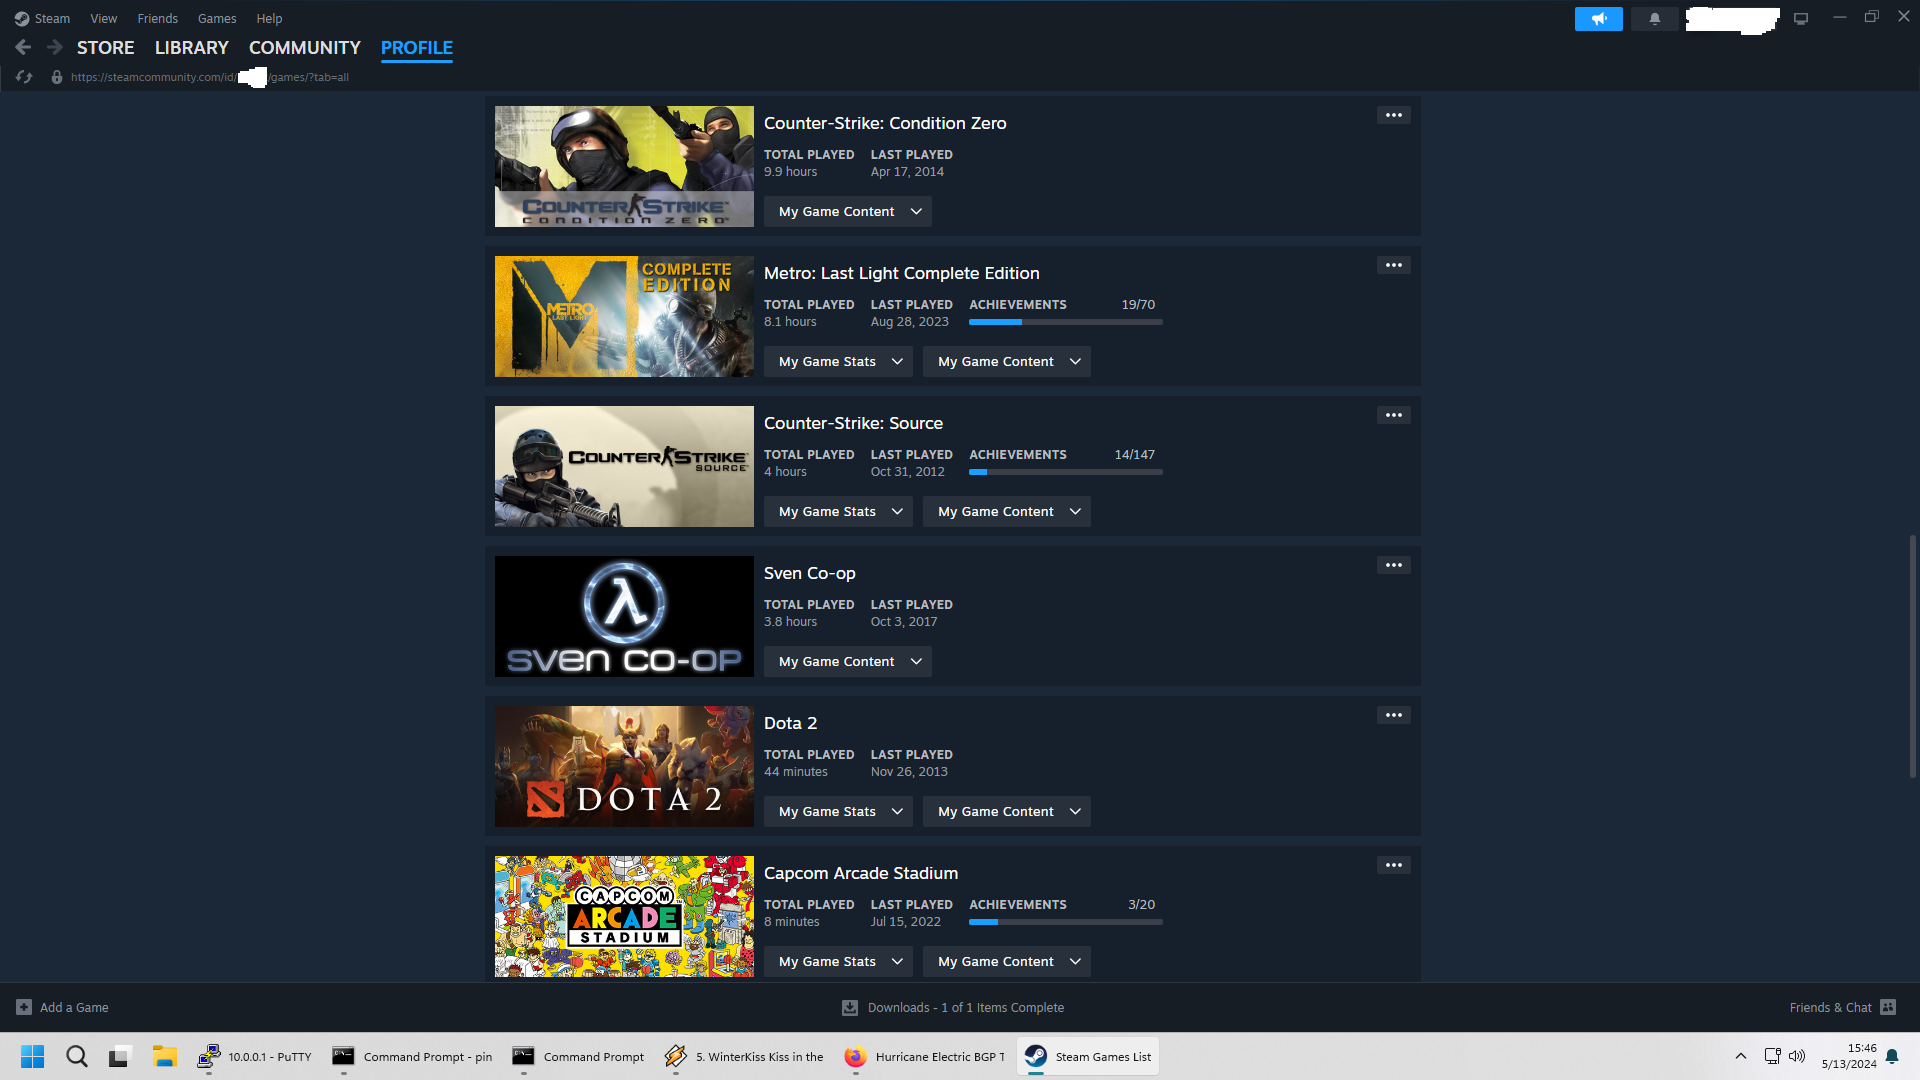Screen dimensions: 1920x1080
Task: Open the Counter-Strike: Source title link
Action: 853,423
